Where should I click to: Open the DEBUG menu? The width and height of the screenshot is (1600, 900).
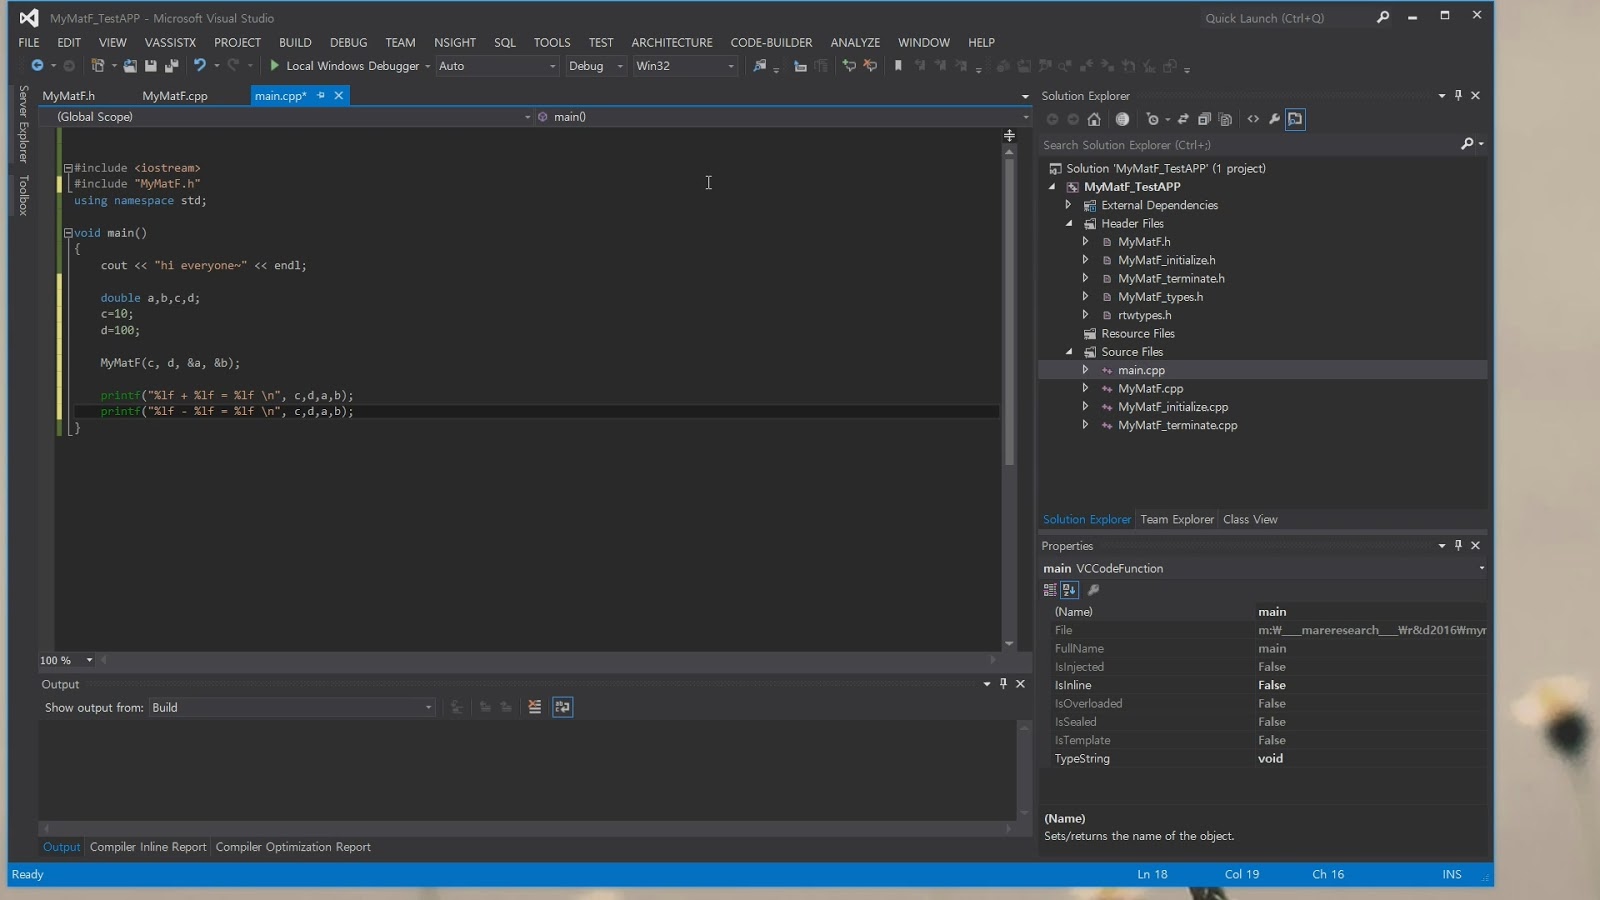point(348,42)
